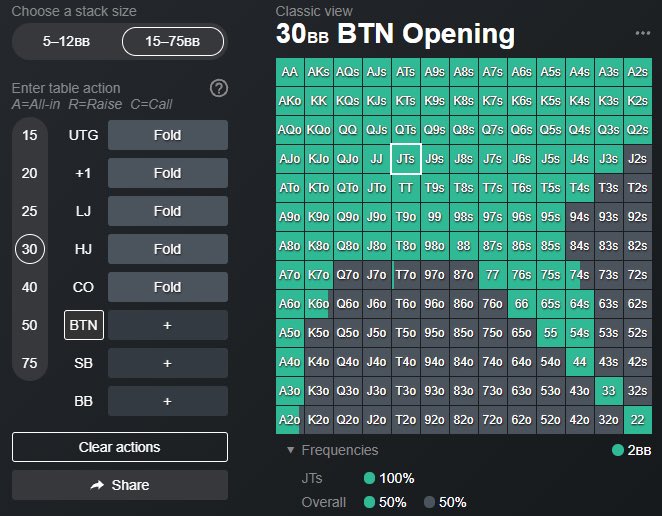Add an action for SB
This screenshot has height=516, width=662.
coord(168,363)
